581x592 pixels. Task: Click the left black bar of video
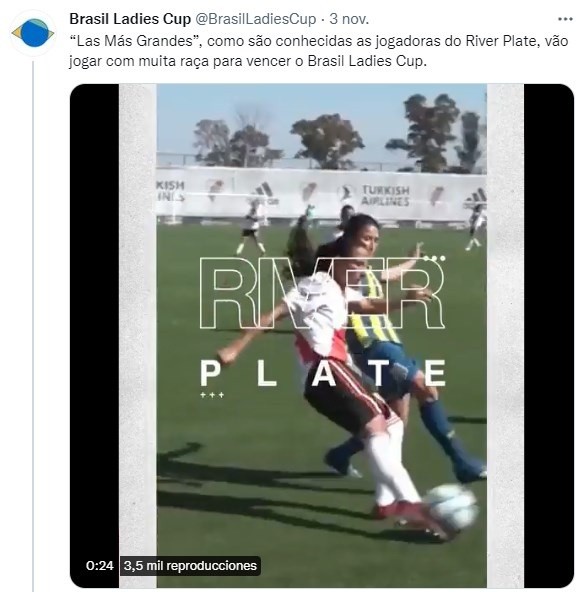coord(95,336)
